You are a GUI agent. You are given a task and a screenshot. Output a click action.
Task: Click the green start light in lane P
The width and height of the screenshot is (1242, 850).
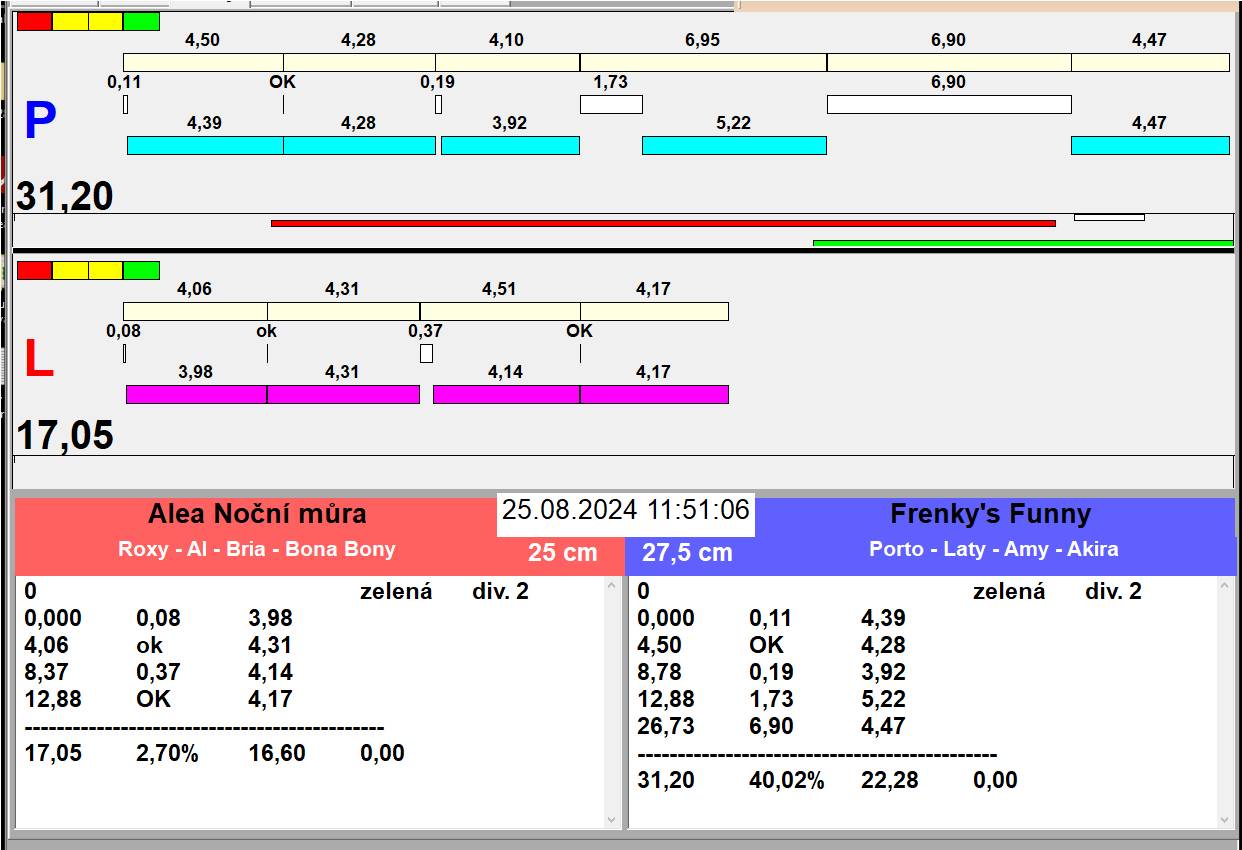[141, 21]
